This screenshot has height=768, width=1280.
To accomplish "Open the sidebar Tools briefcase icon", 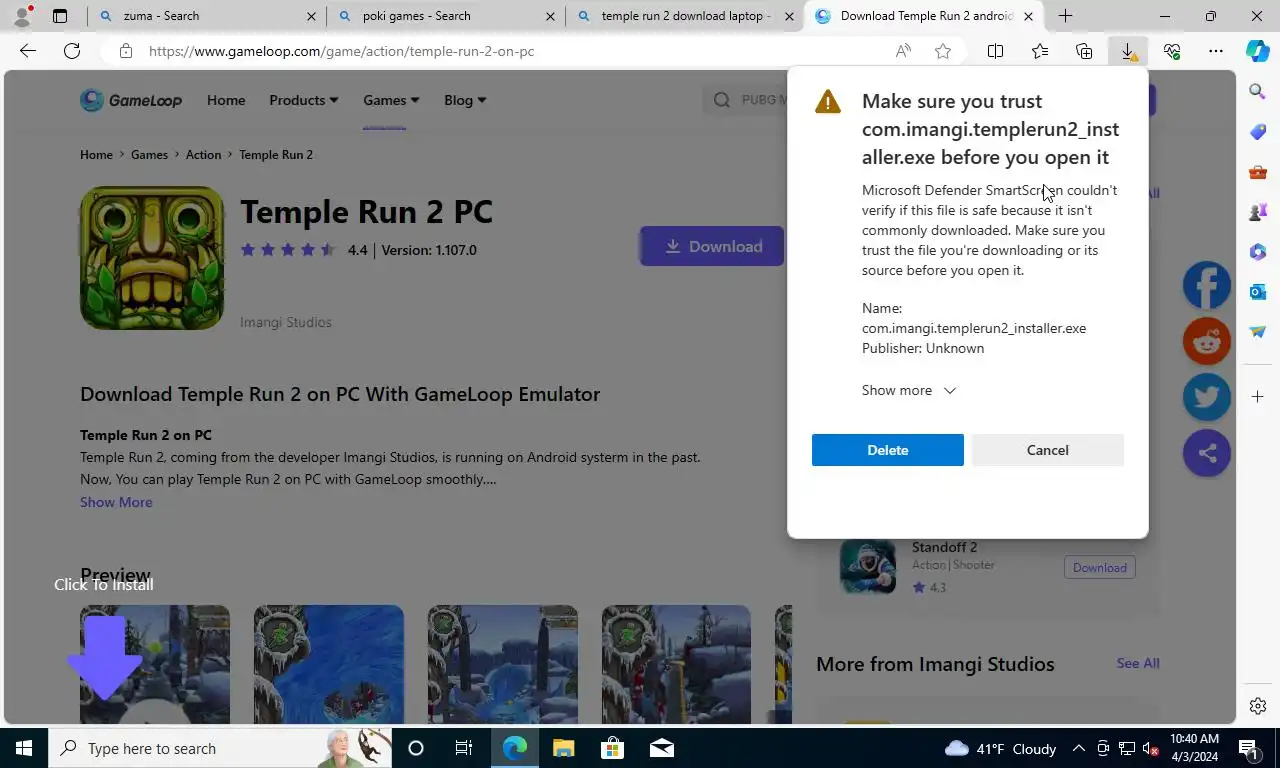I will pyautogui.click(x=1258, y=172).
